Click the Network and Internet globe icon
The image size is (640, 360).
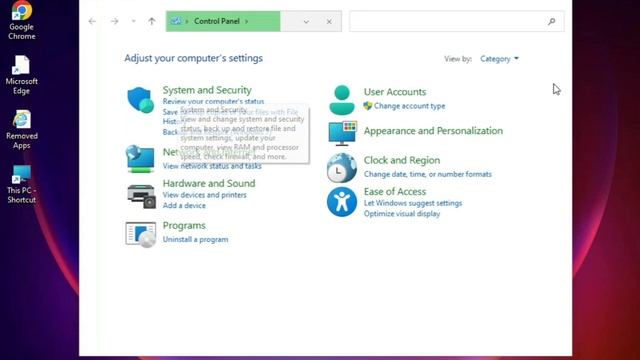(x=140, y=158)
